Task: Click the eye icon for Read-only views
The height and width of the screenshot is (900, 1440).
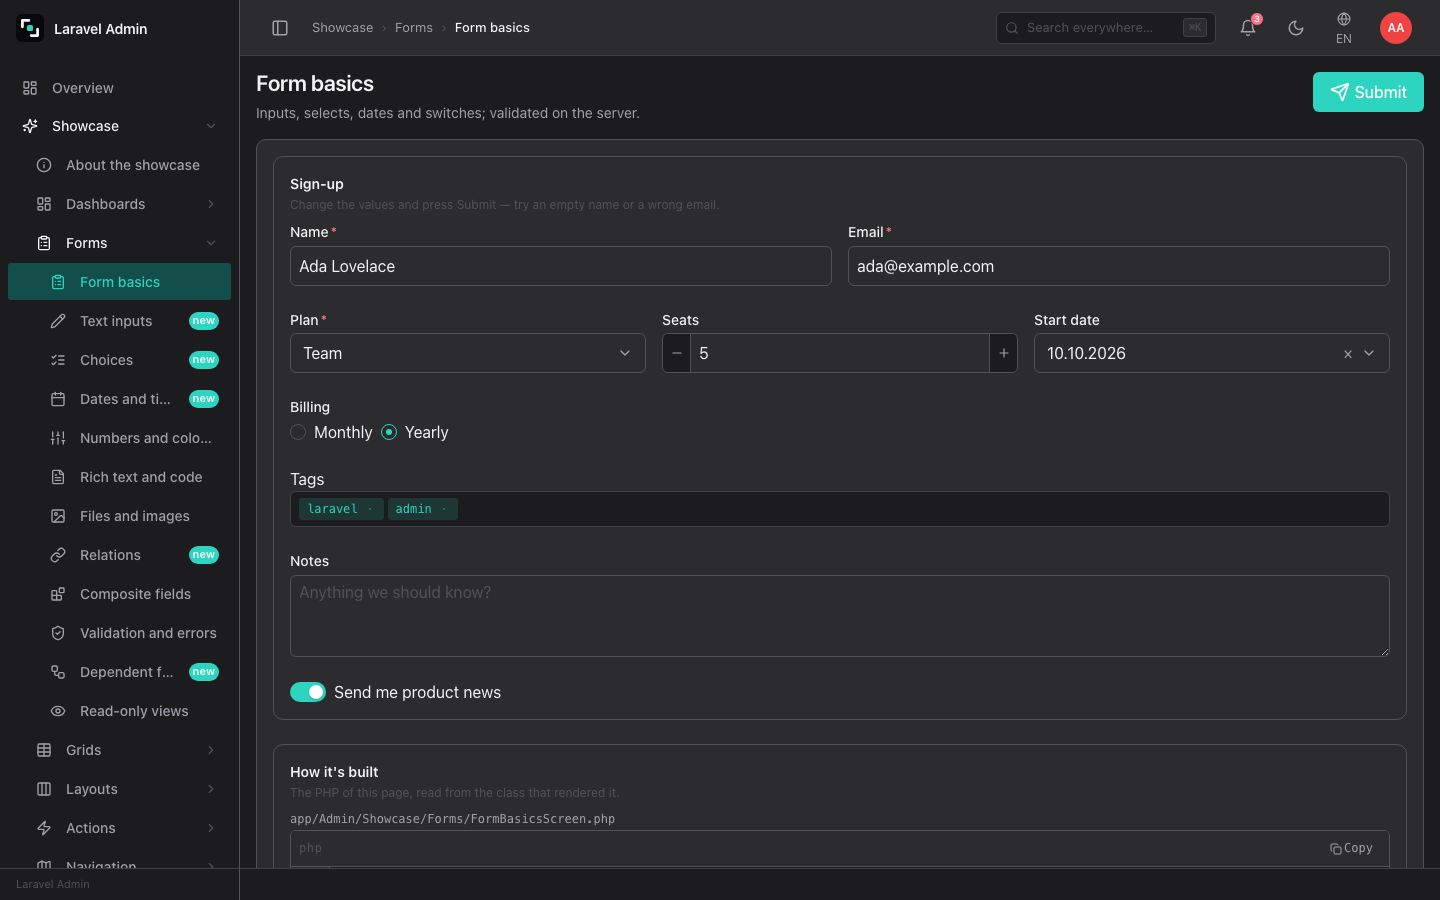Action: point(58,711)
